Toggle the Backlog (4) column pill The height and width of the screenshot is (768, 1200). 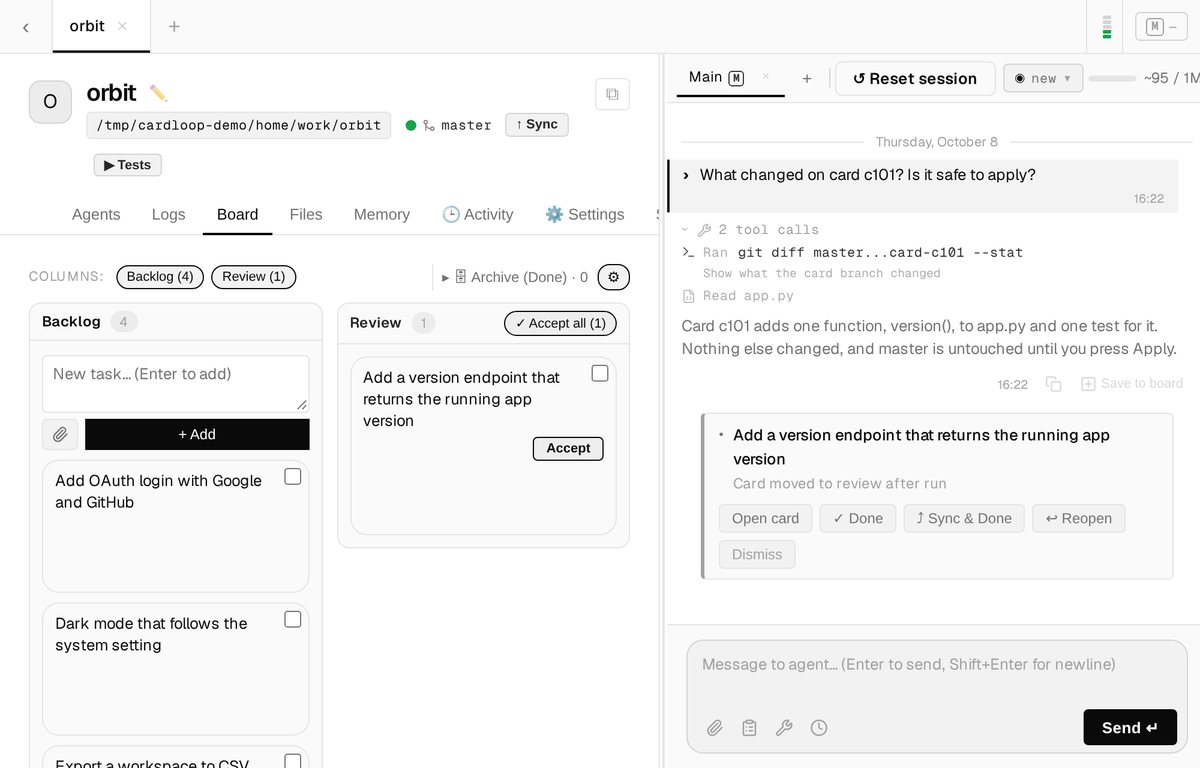pos(160,277)
